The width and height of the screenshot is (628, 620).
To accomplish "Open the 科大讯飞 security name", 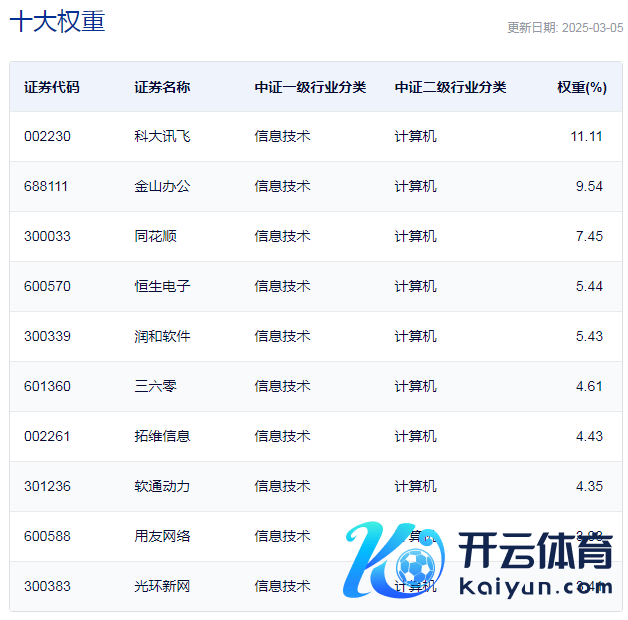I will coord(162,136).
